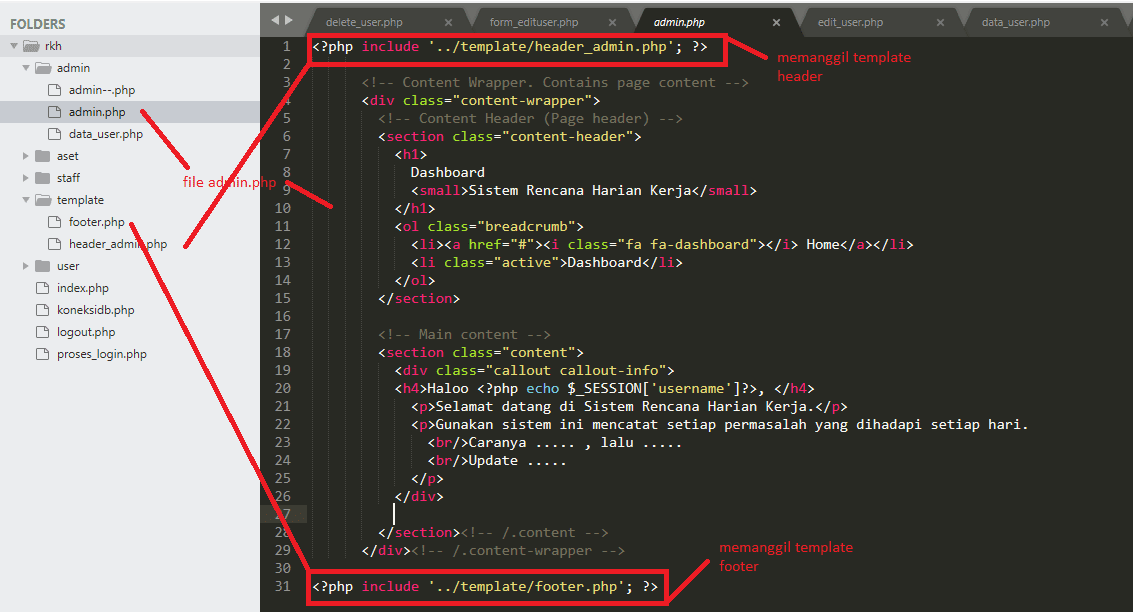Expand the user folder
1133x612 pixels.
(24, 265)
